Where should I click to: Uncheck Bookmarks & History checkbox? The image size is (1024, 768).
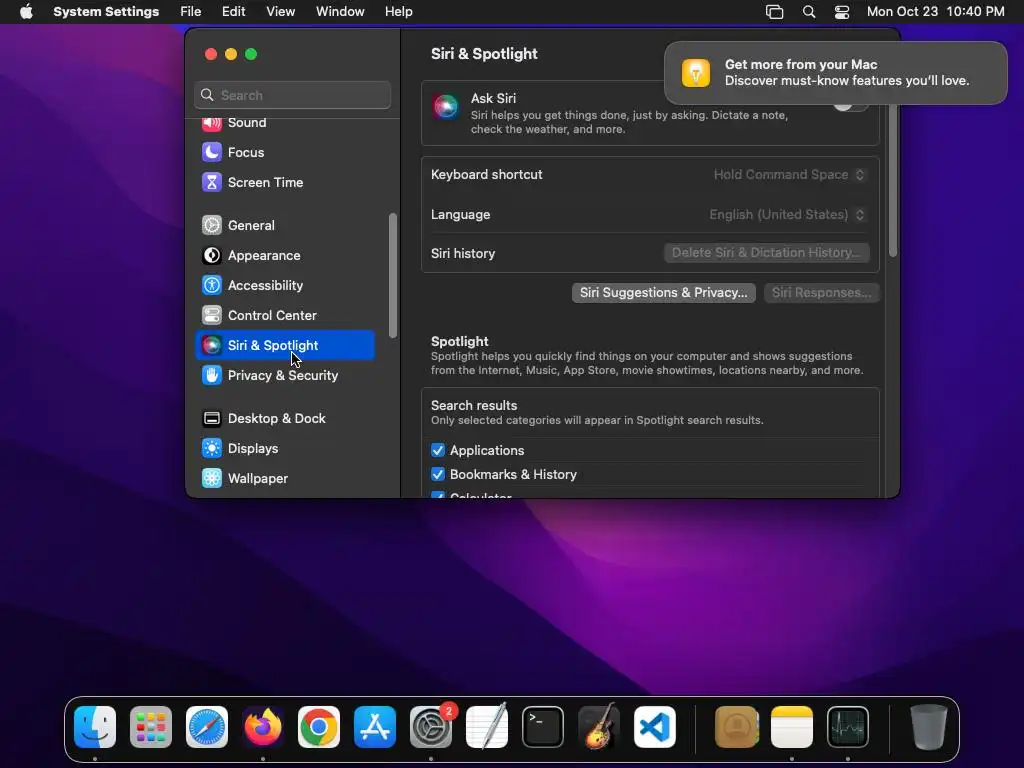point(438,475)
